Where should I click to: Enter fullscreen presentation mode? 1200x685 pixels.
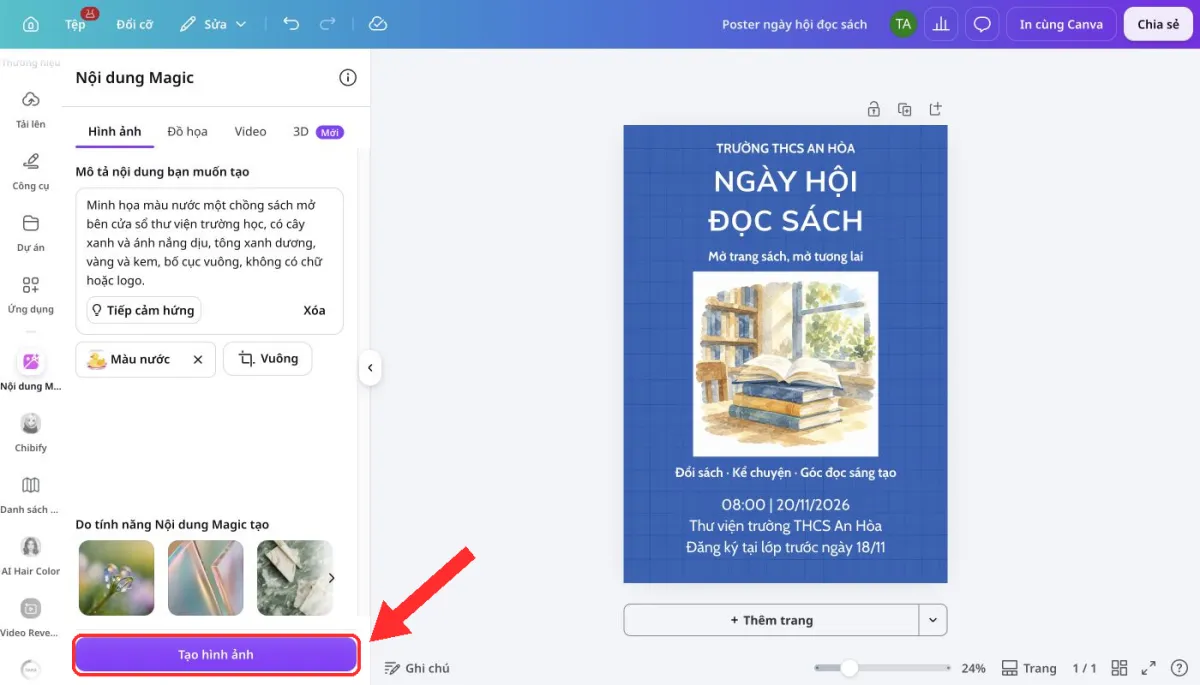pyautogui.click(x=1149, y=668)
